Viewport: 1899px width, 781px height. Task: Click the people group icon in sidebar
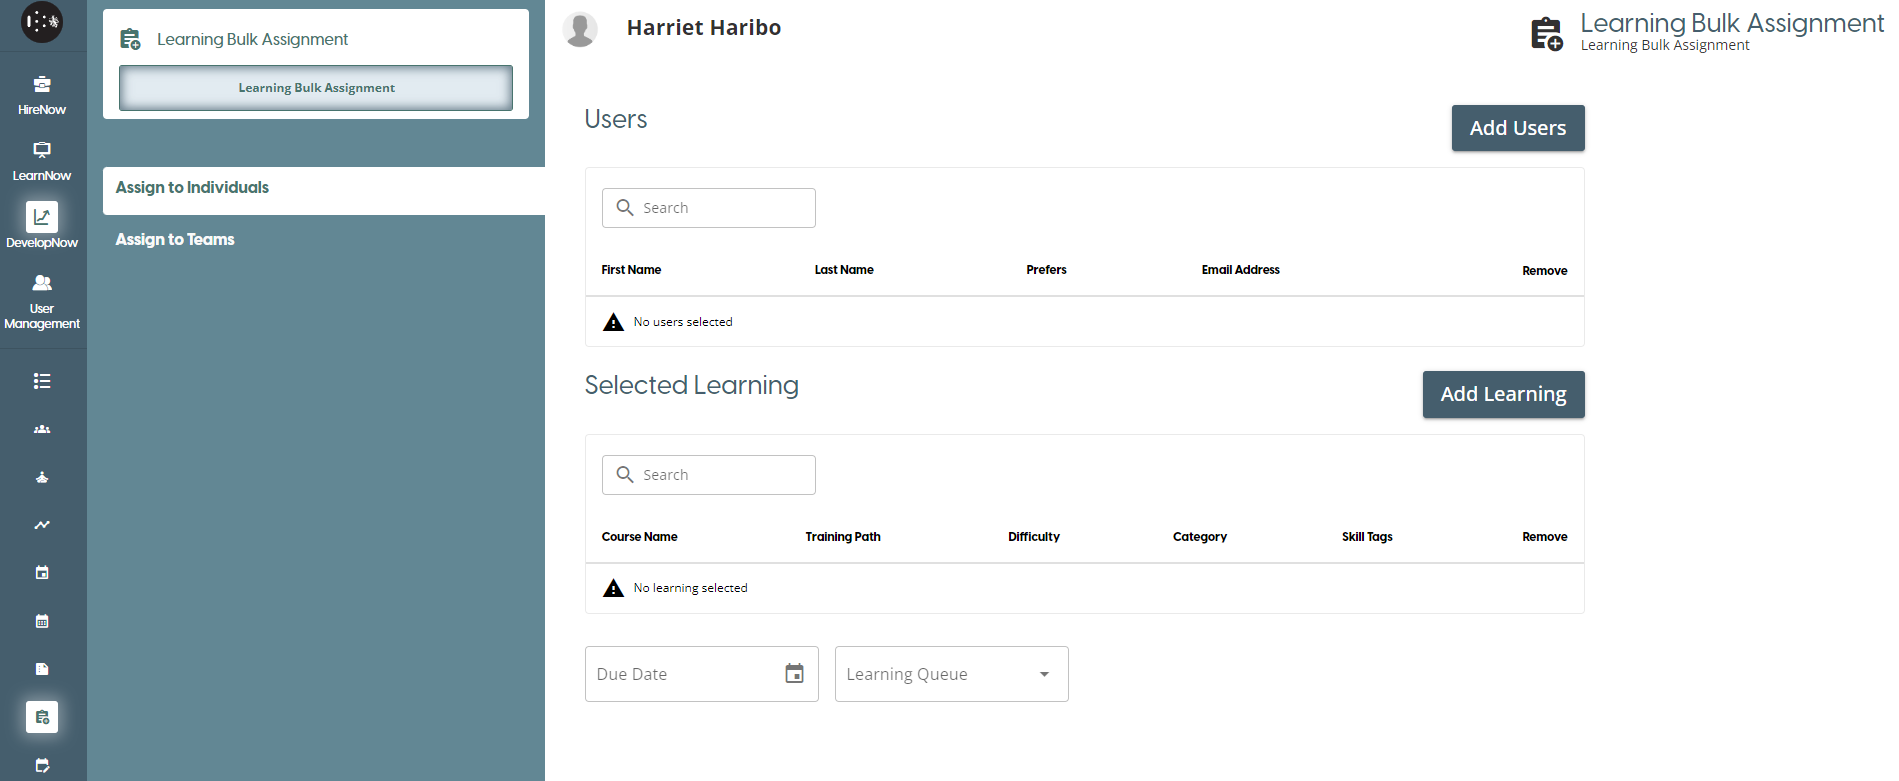pos(42,429)
